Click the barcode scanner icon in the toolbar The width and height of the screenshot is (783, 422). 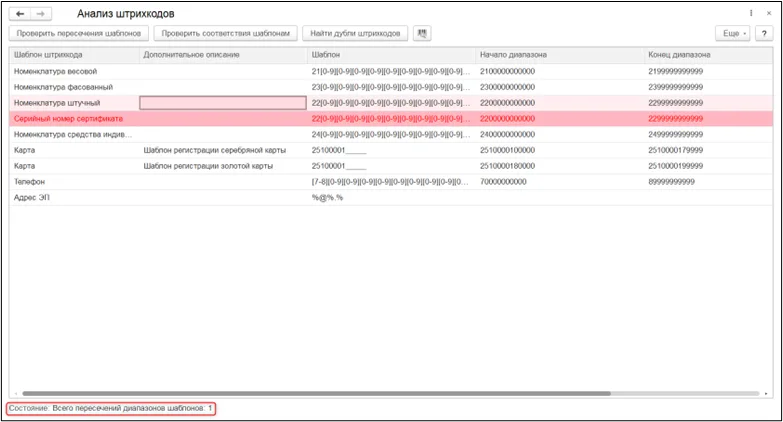tap(422, 33)
